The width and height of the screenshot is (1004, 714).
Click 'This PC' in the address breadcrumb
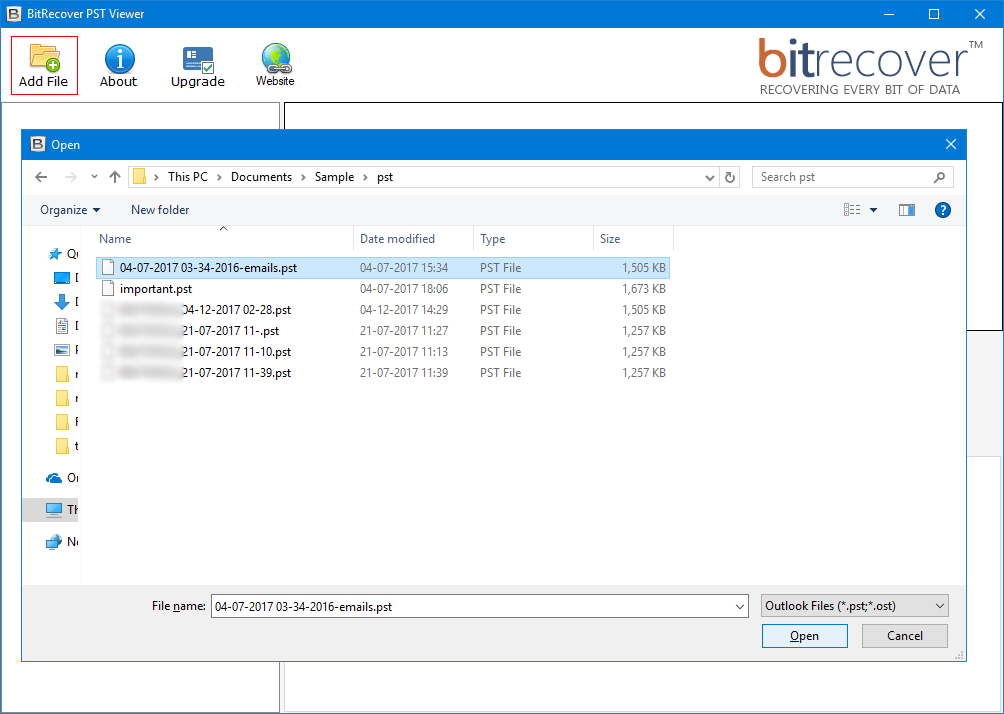coord(188,177)
